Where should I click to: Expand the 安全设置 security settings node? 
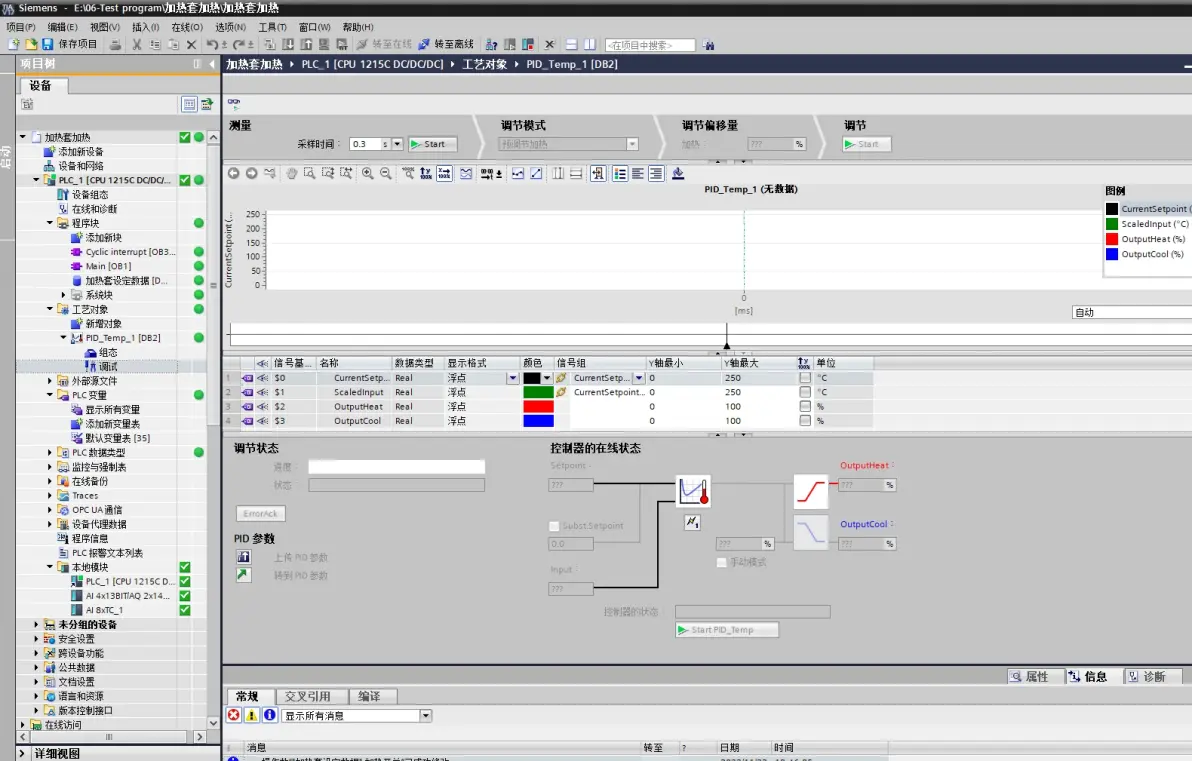(x=36, y=639)
